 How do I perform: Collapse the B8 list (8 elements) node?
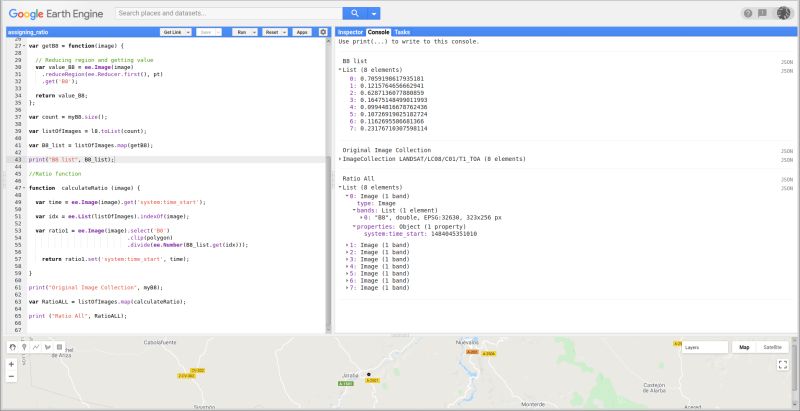click(340, 70)
